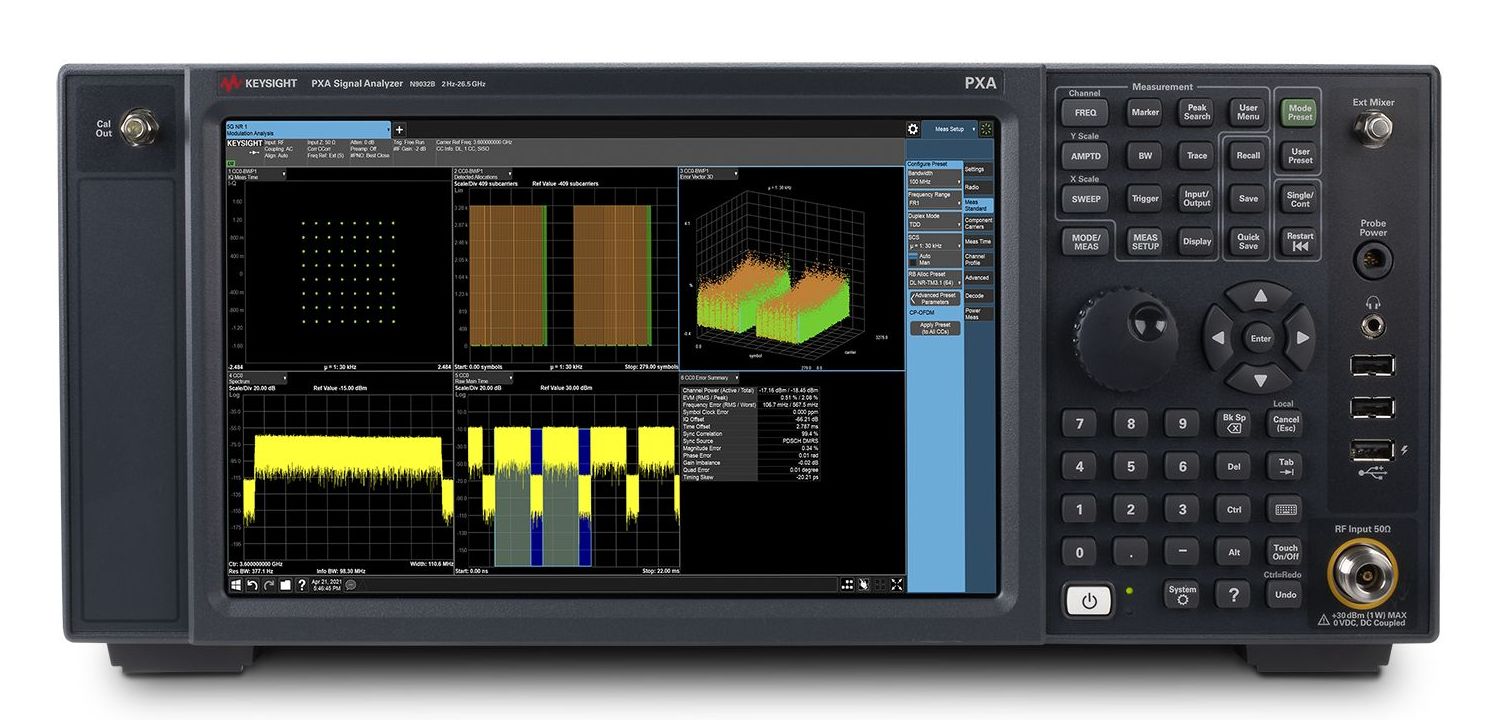Push the Quick Save hardkey
Screen dimensions: 1500x720
(1248, 241)
